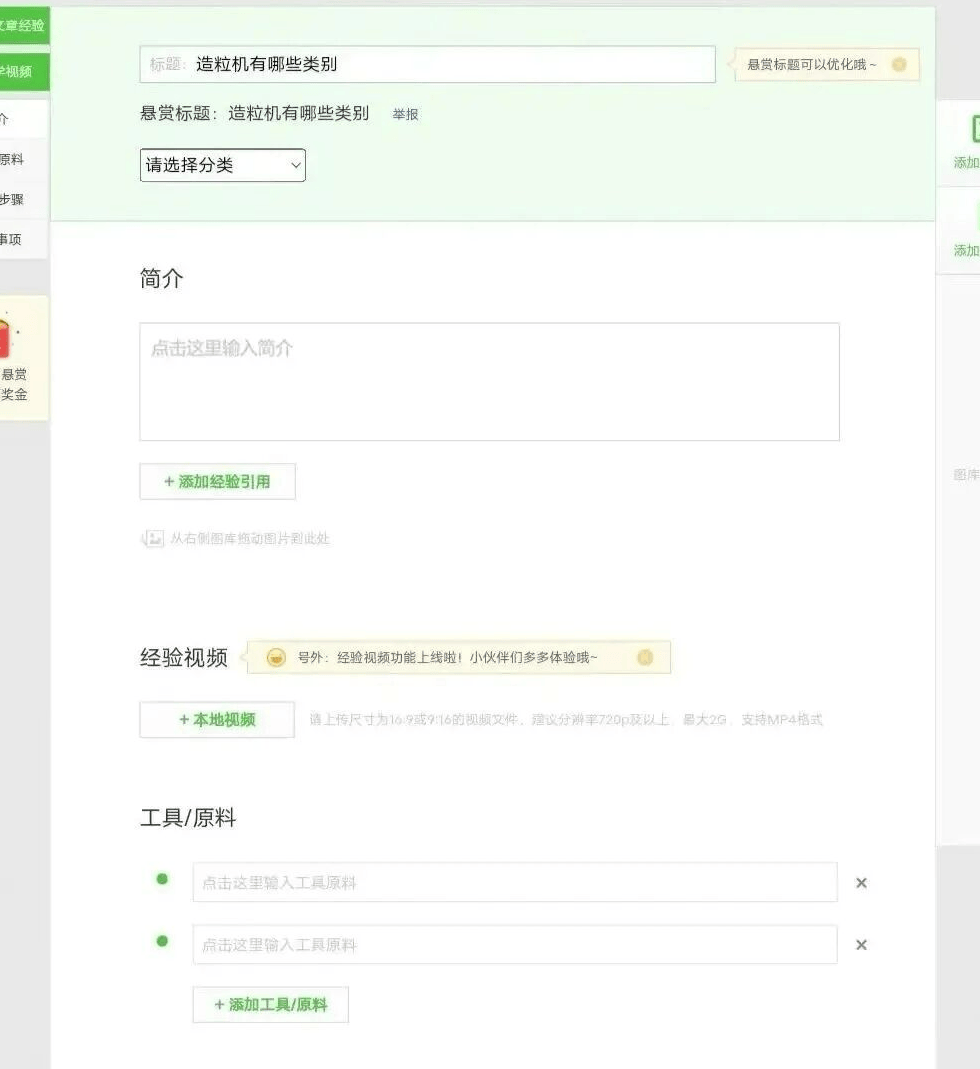Click the first 工具原料 input field
The width and height of the screenshot is (980, 1069).
click(x=514, y=883)
